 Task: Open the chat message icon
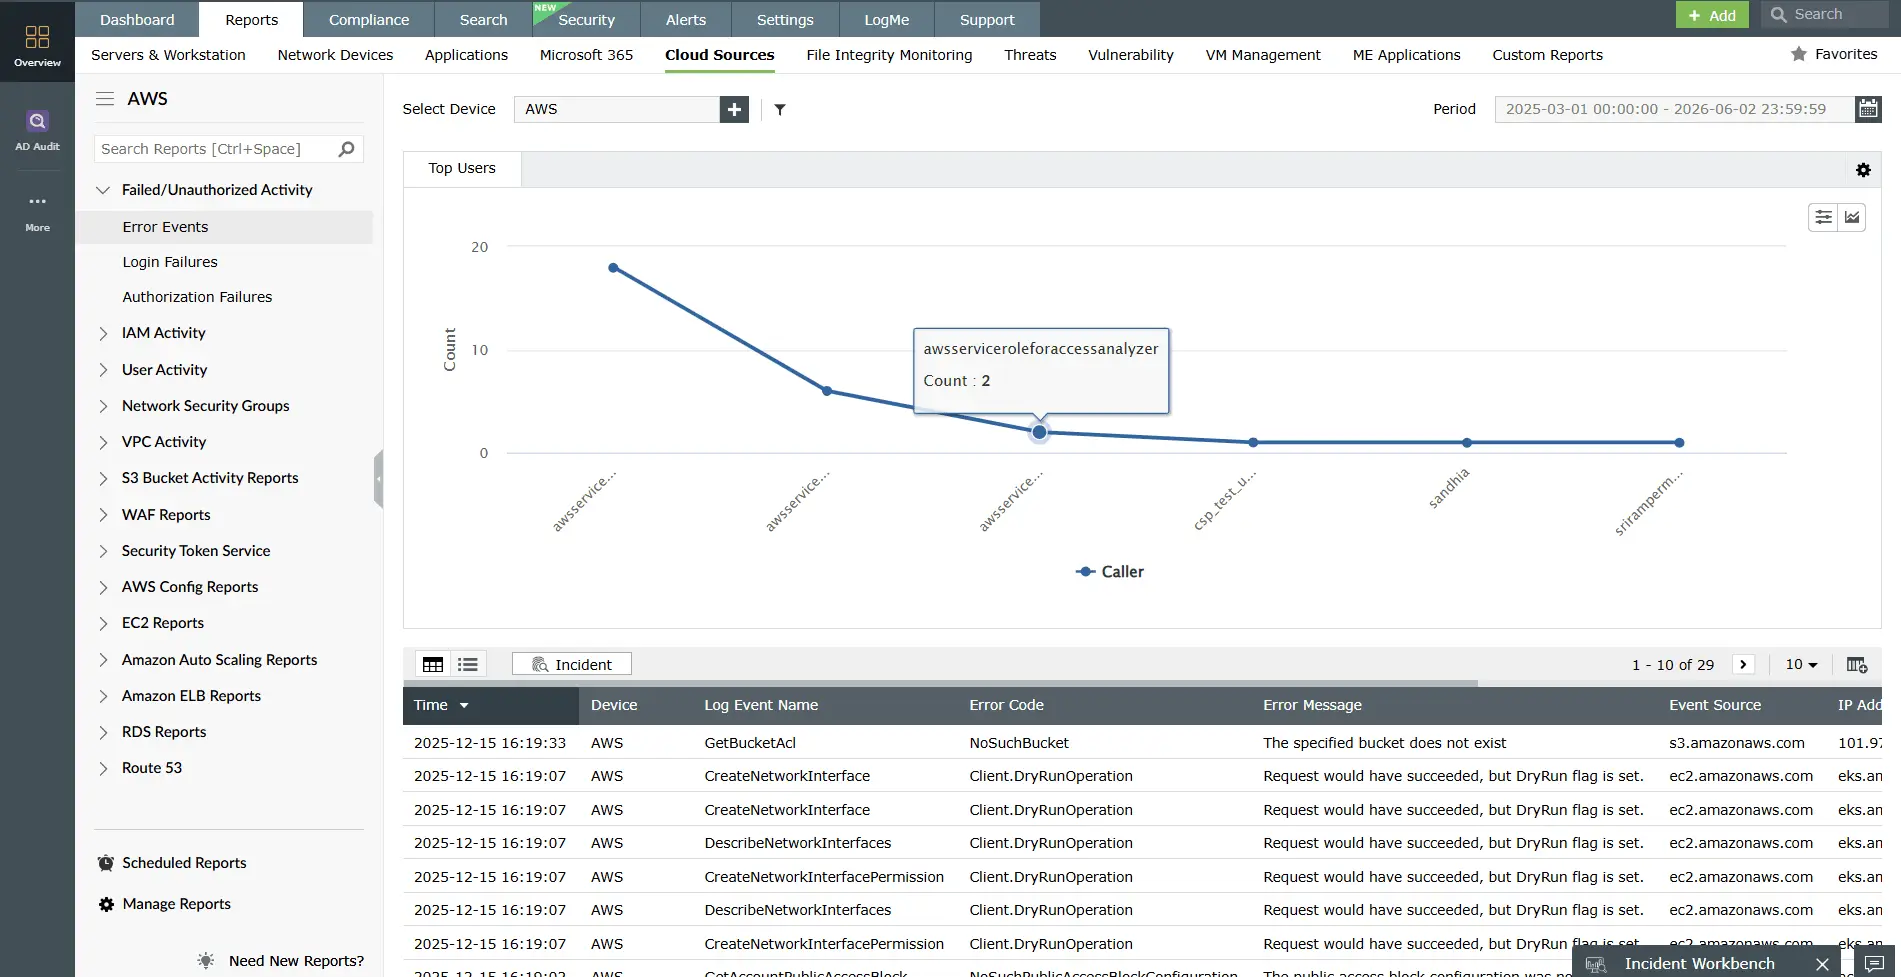(1875, 964)
